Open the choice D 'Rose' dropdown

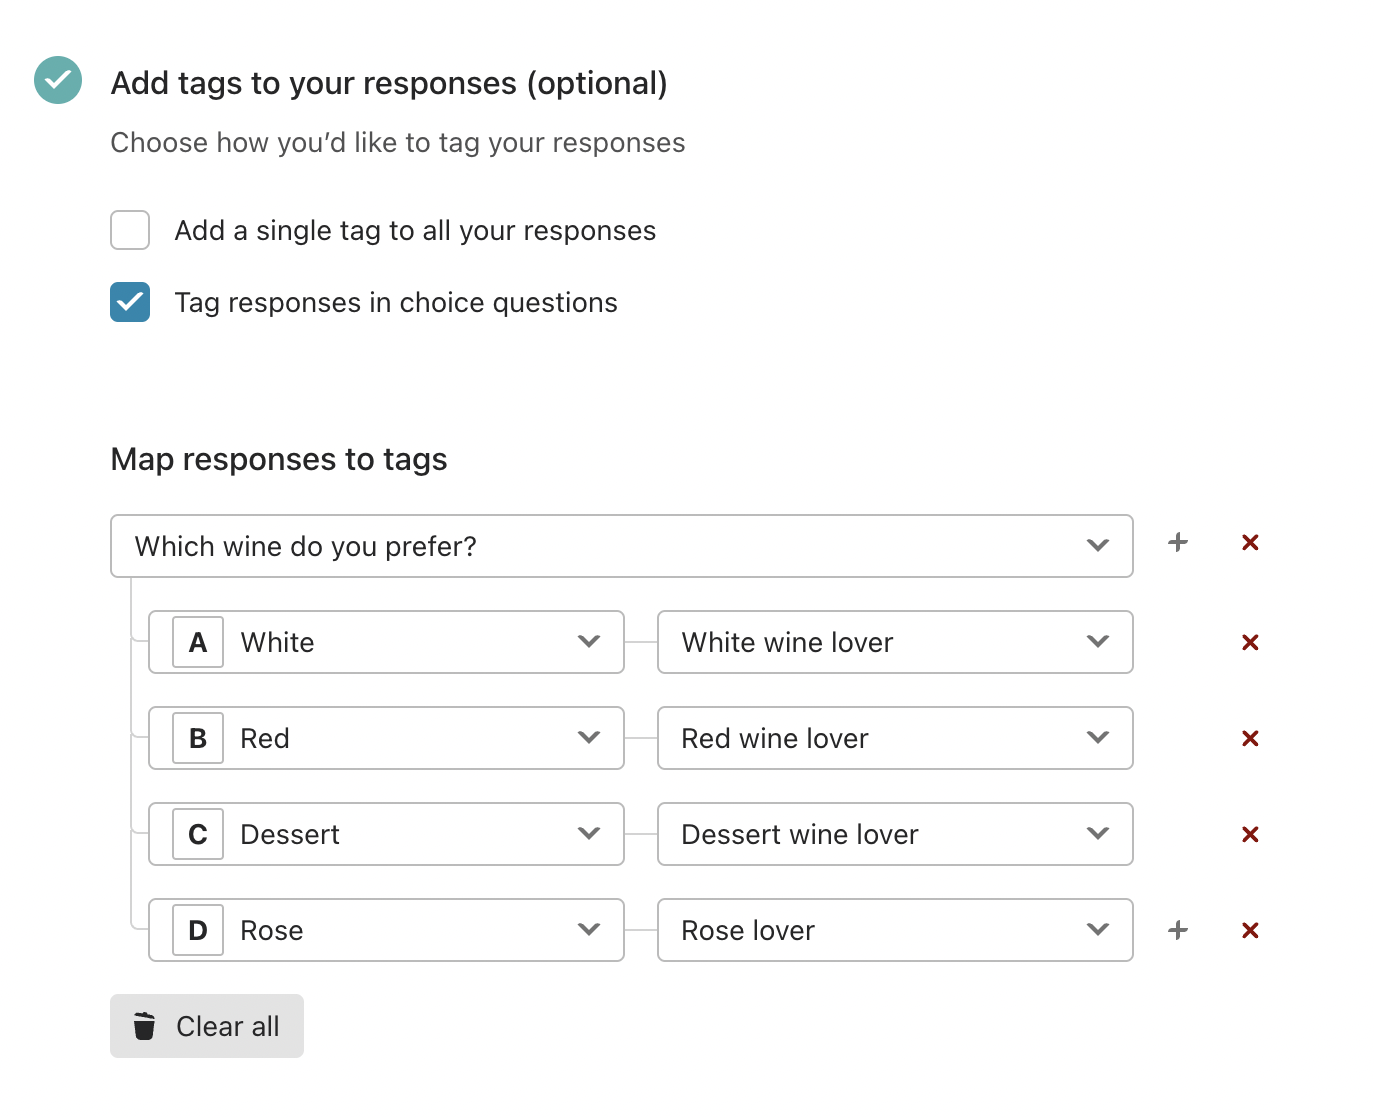point(386,930)
